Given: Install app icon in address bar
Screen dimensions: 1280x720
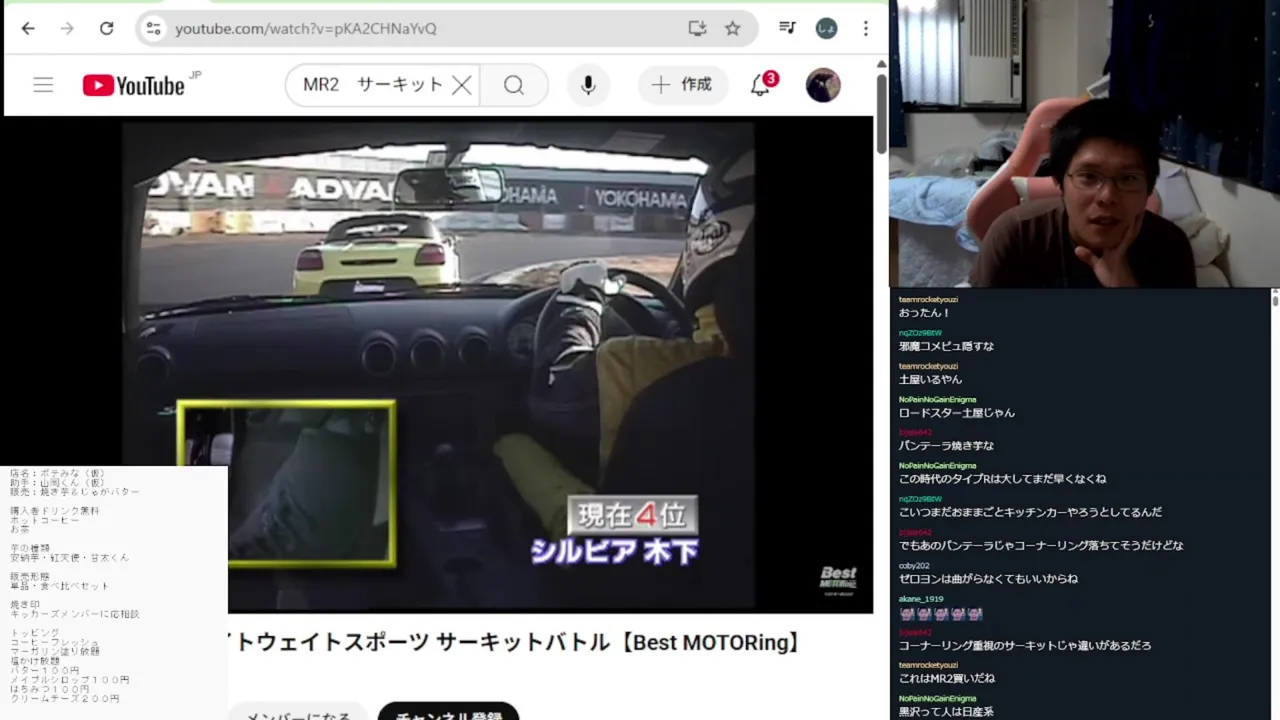Looking at the screenshot, I should [x=697, y=28].
